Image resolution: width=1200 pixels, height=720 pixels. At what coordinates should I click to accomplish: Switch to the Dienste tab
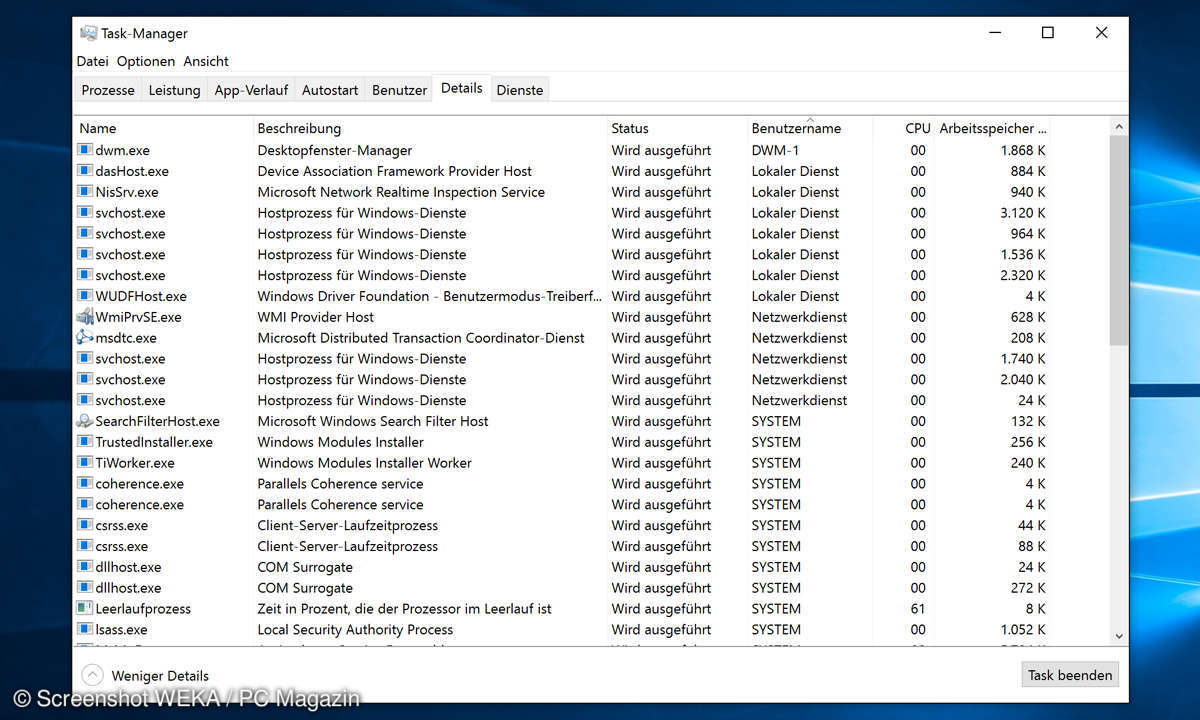pos(520,90)
